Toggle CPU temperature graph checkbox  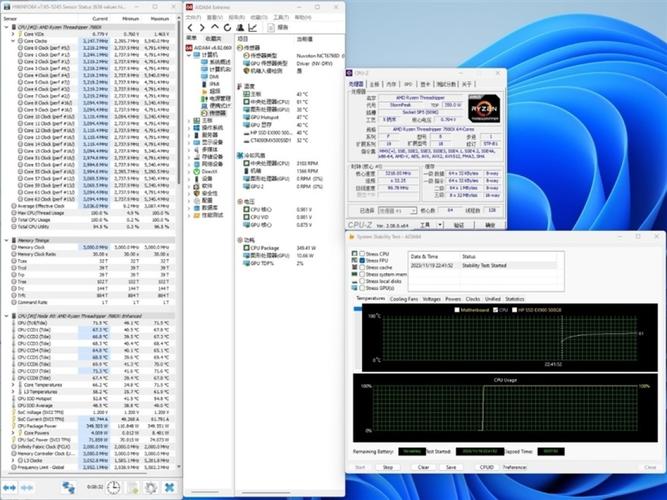[496, 310]
